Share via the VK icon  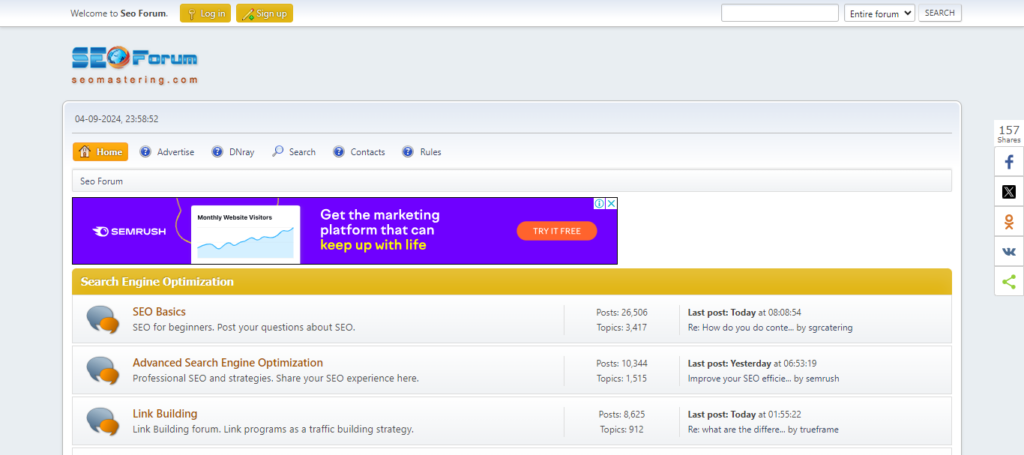pos(1008,252)
